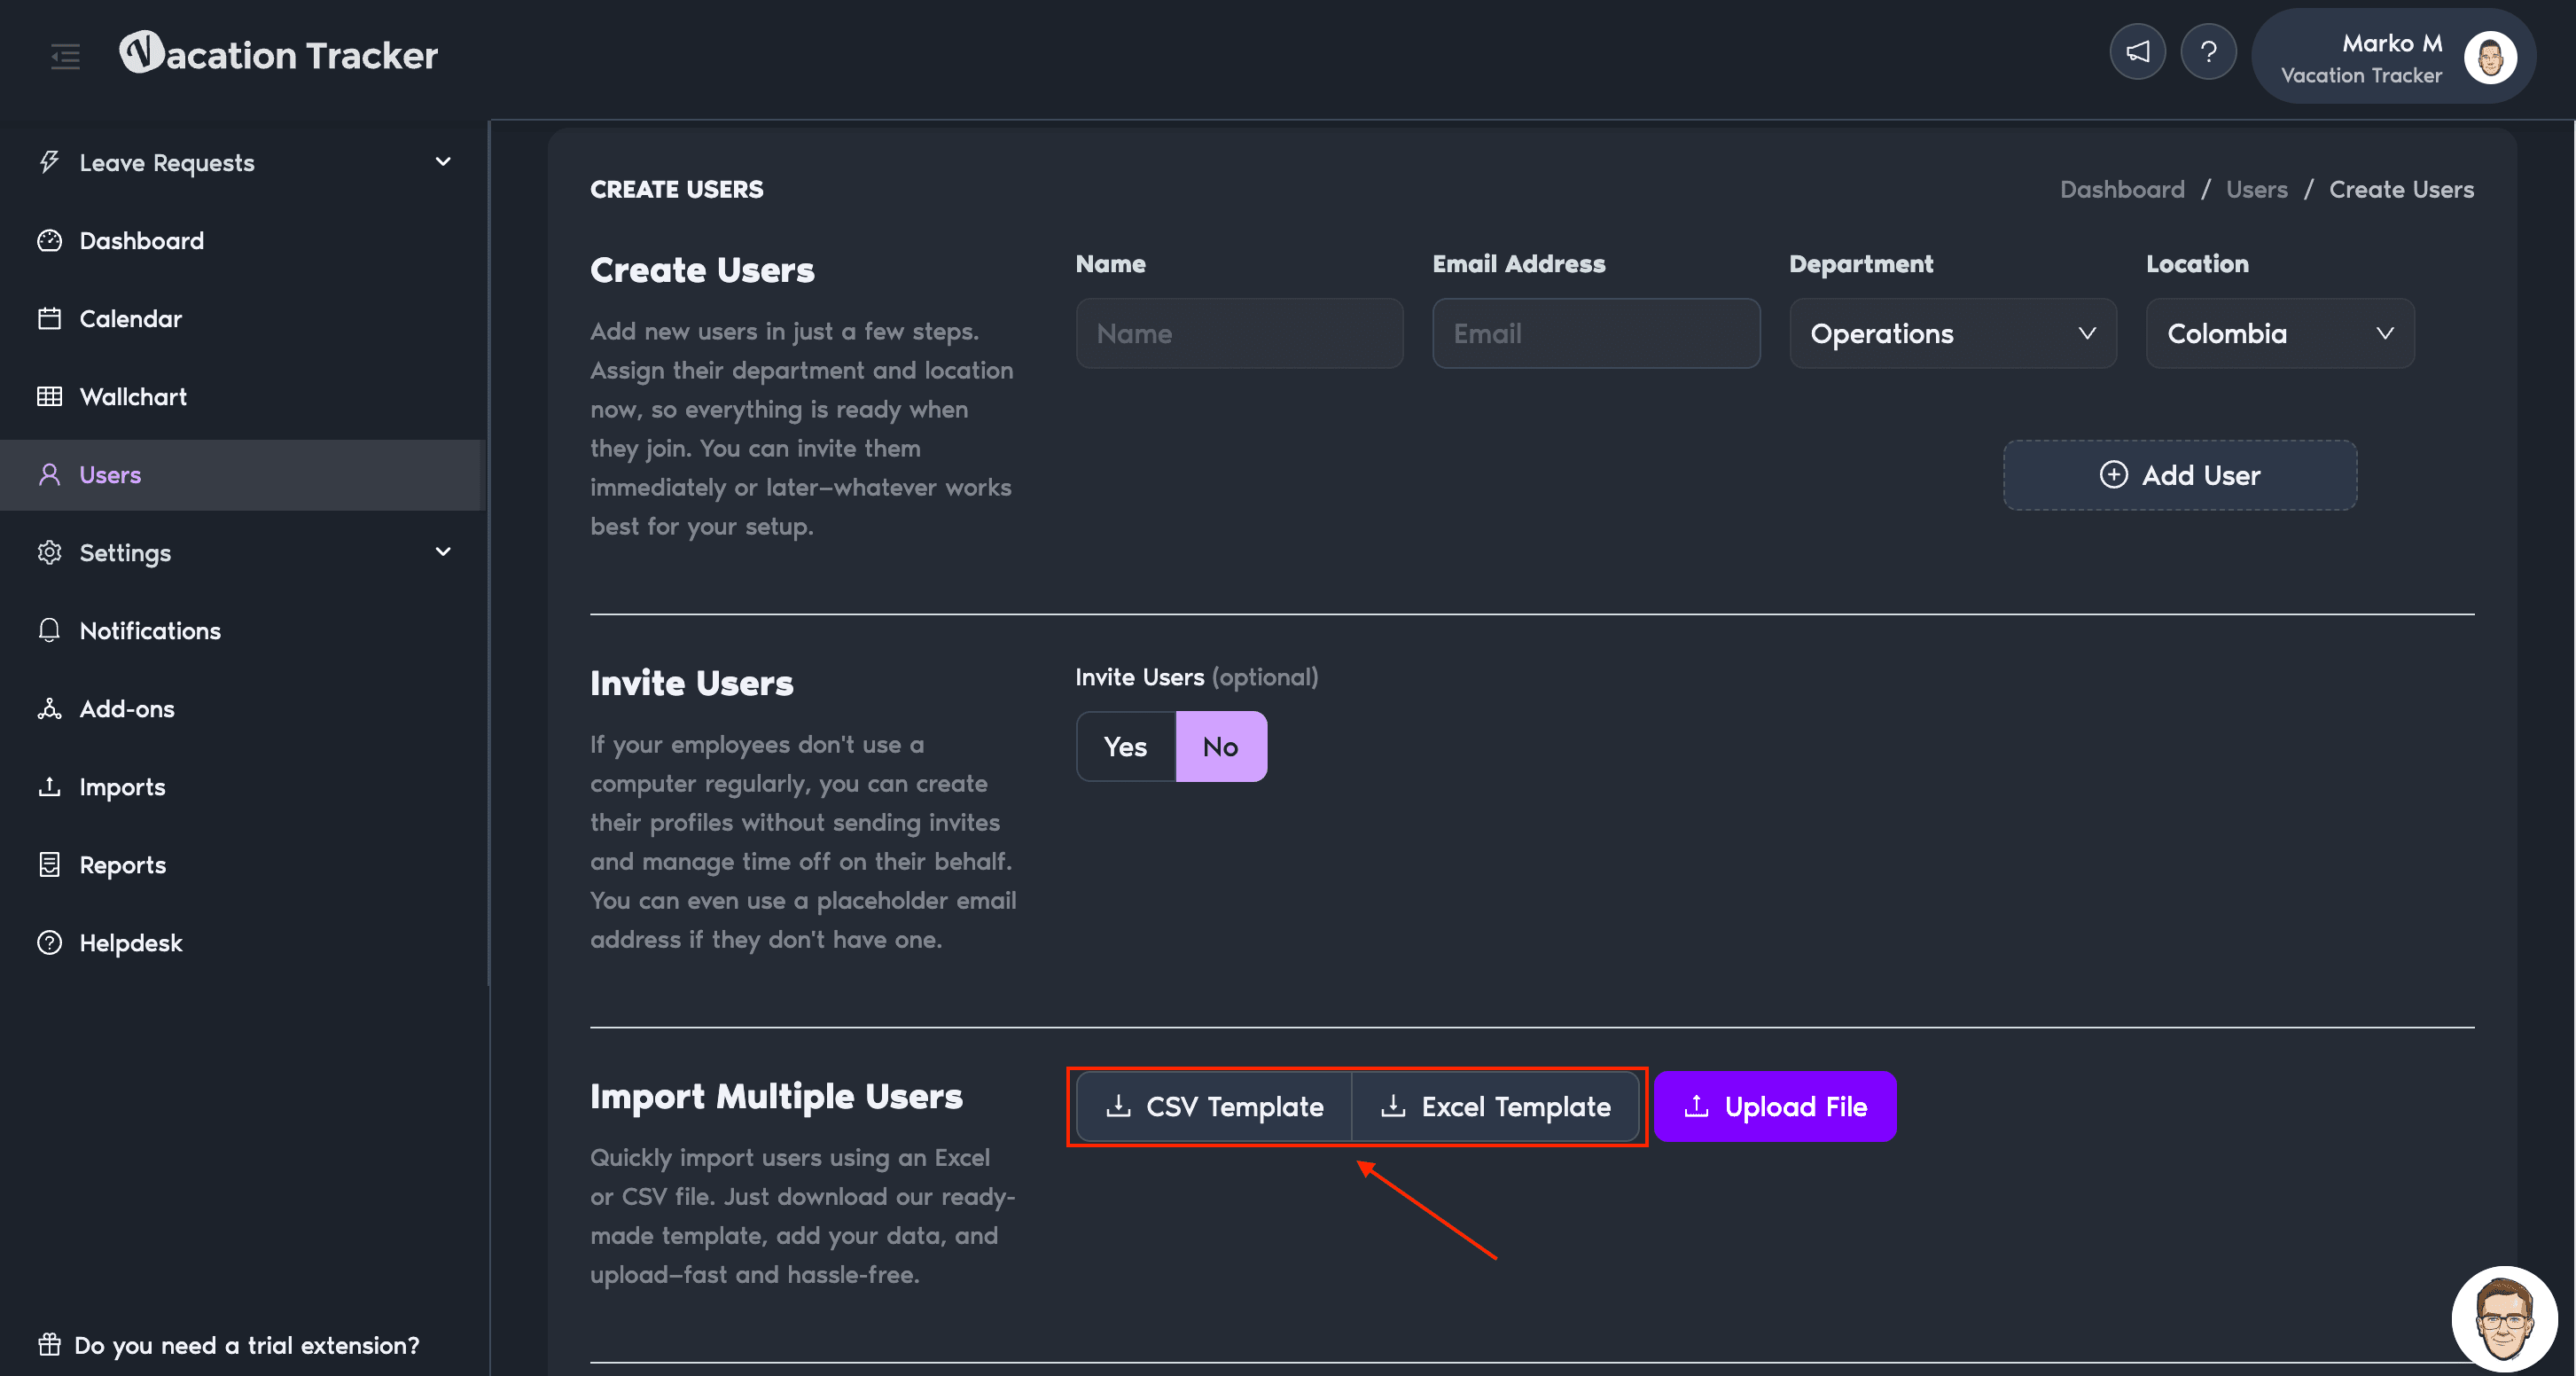Viewport: 2576px width, 1376px height.
Task: Open the support chat avatar bubble
Action: (x=2503, y=1319)
